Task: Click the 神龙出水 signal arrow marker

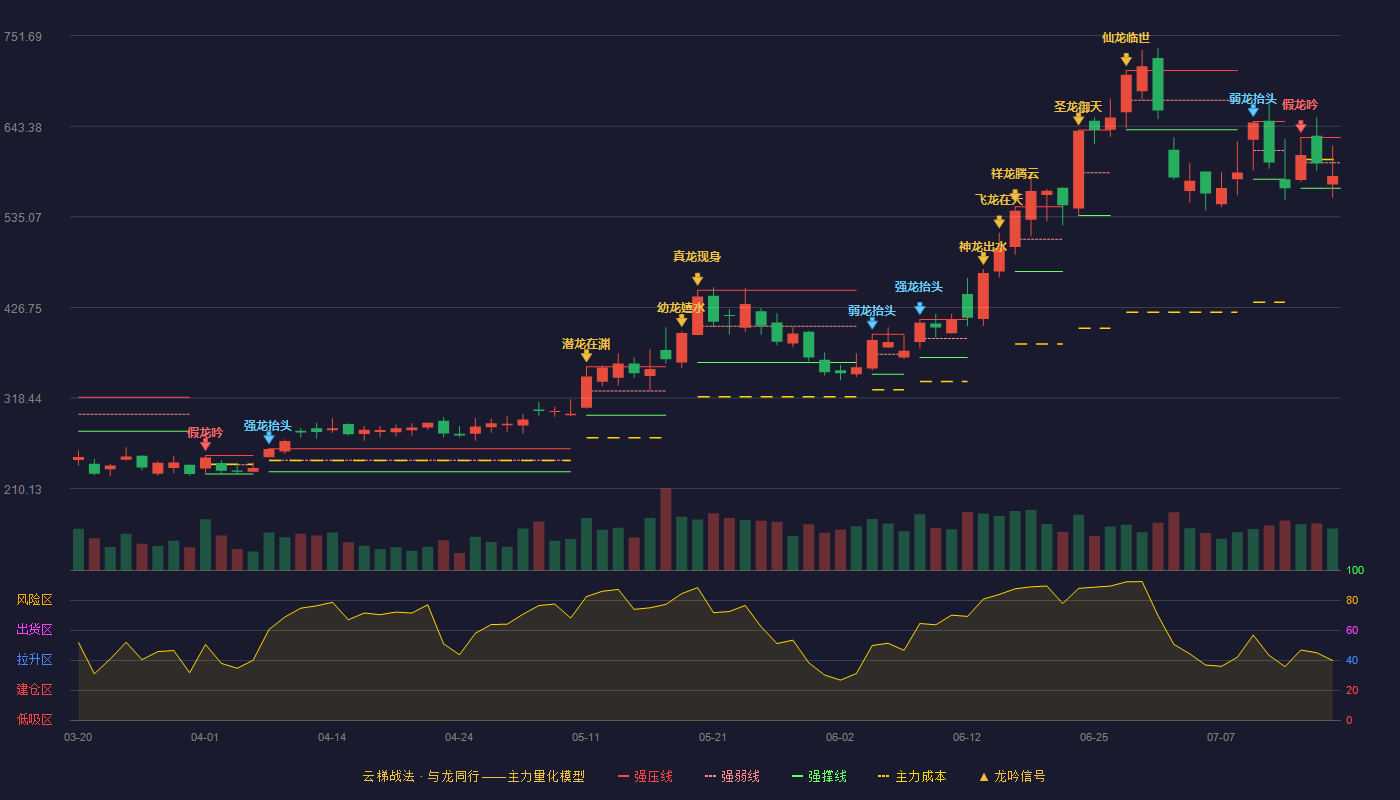Action: [x=983, y=259]
